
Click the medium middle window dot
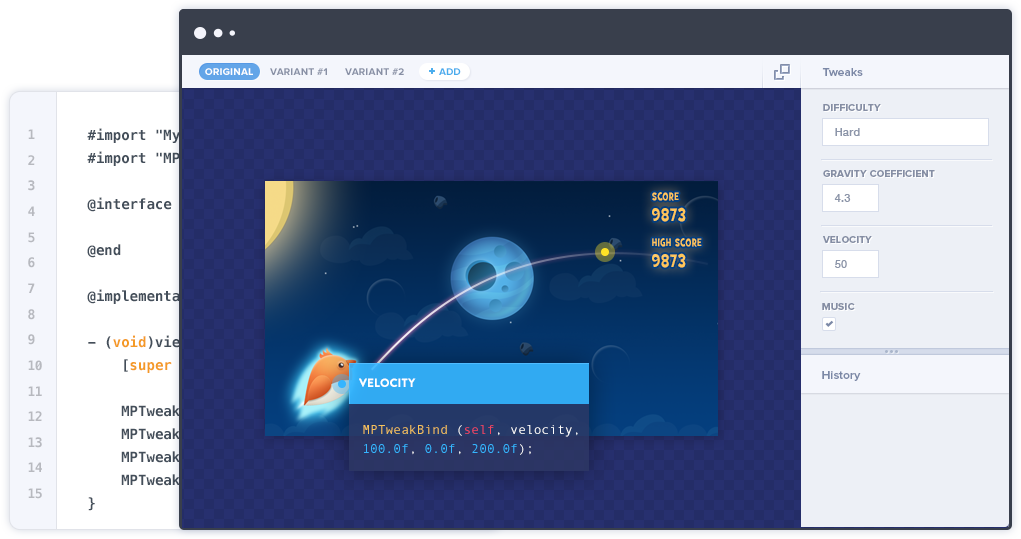(x=218, y=33)
